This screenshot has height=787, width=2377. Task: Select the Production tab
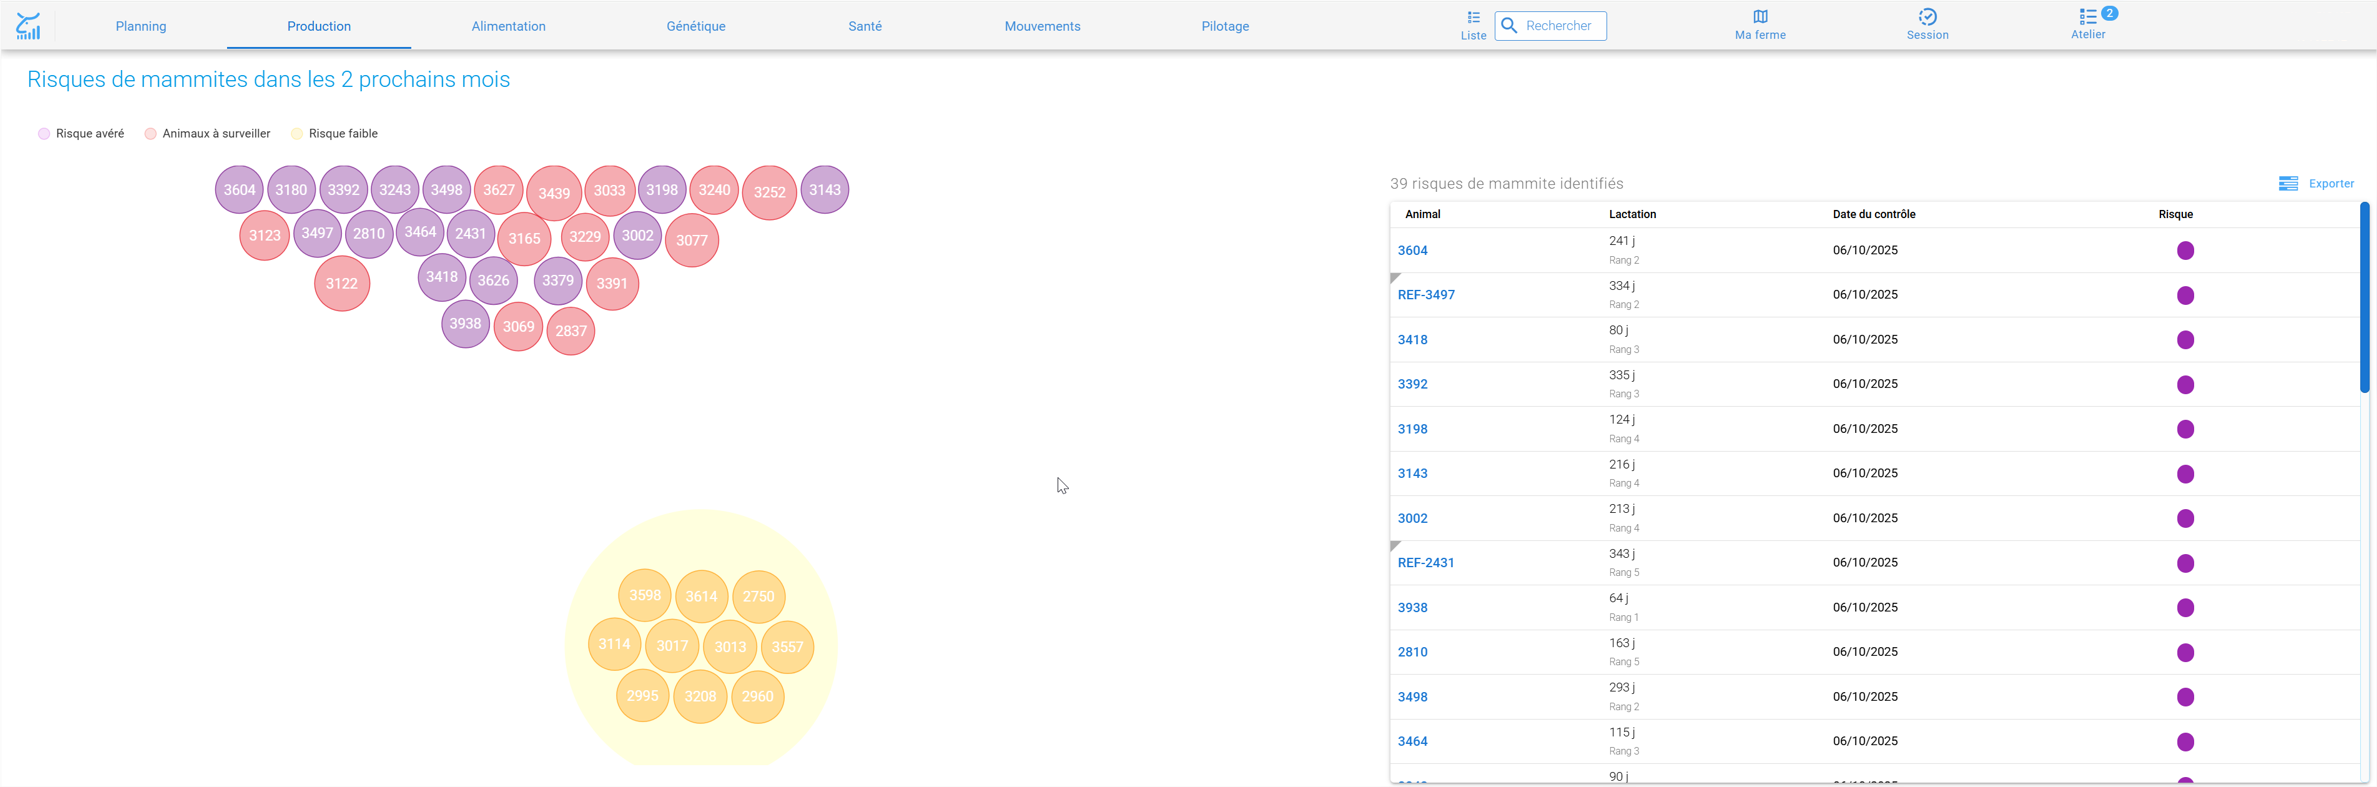coord(319,26)
